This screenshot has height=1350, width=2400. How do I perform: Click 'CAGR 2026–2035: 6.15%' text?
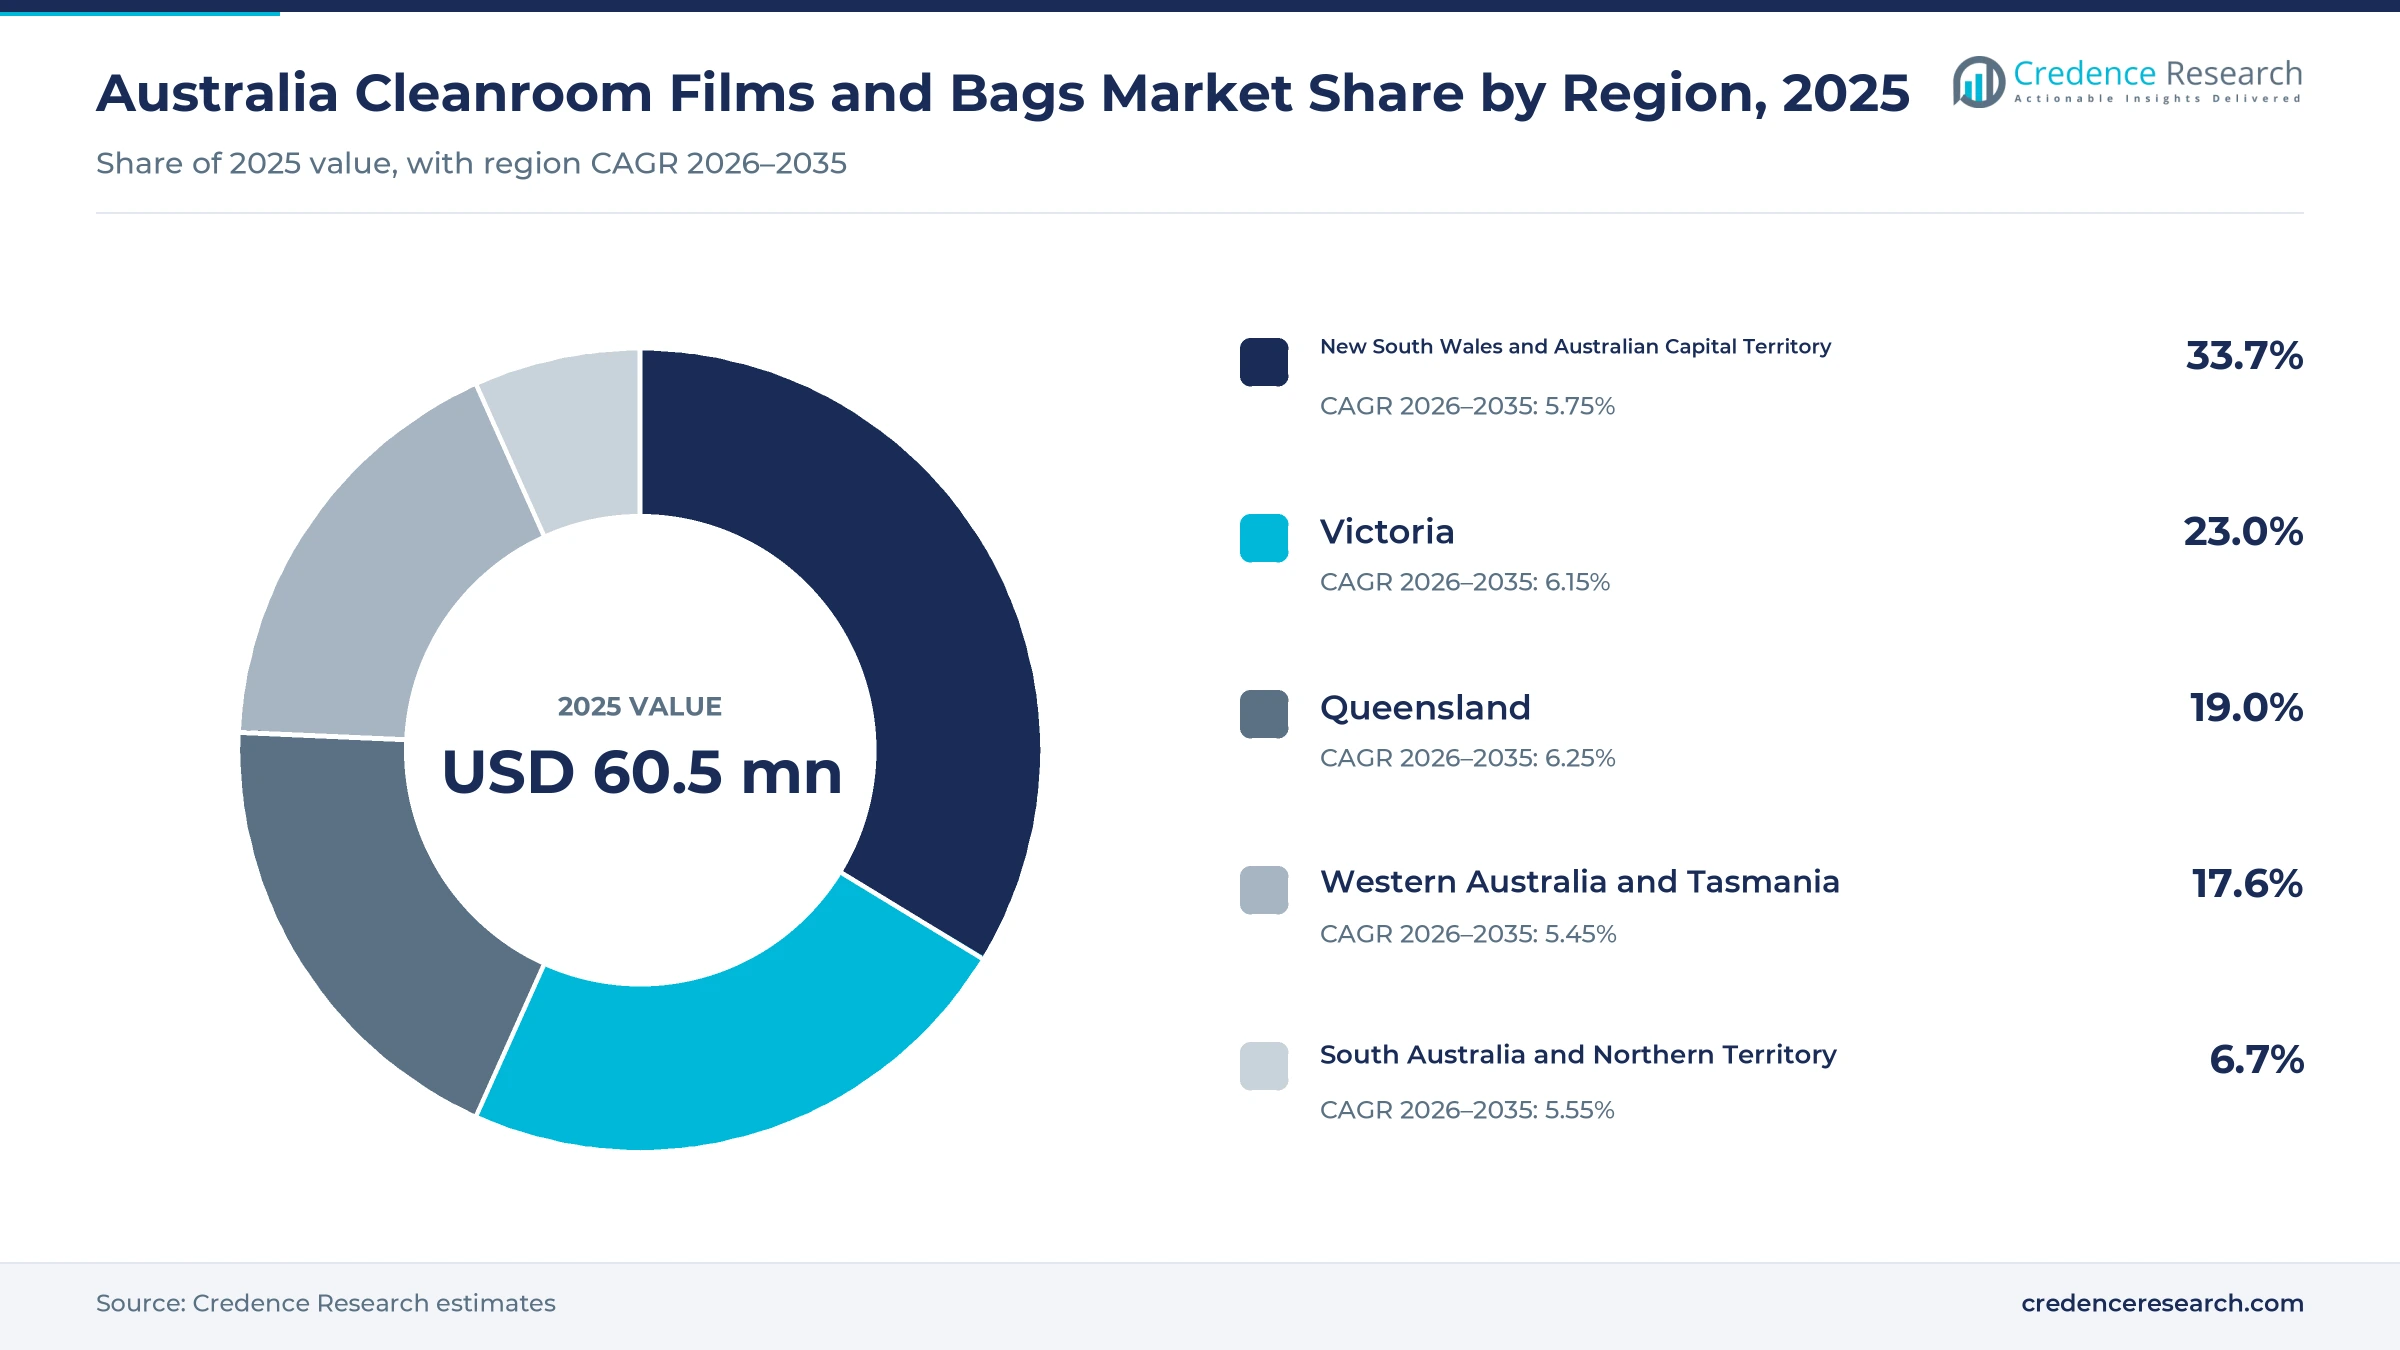[1465, 582]
